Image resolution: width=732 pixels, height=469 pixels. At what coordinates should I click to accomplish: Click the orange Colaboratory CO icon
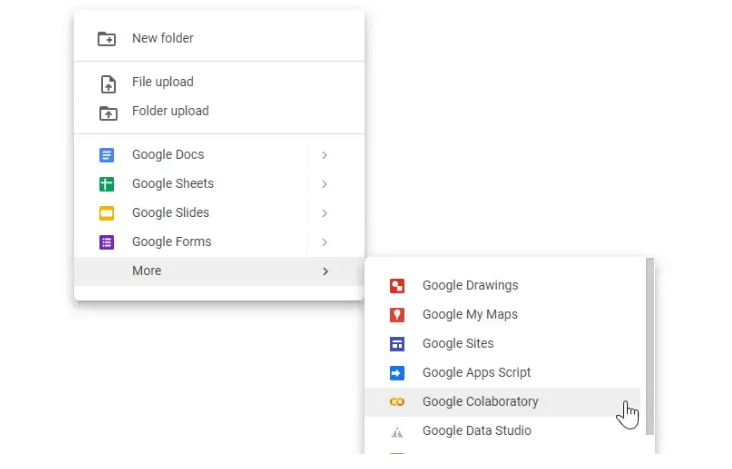[x=397, y=402]
